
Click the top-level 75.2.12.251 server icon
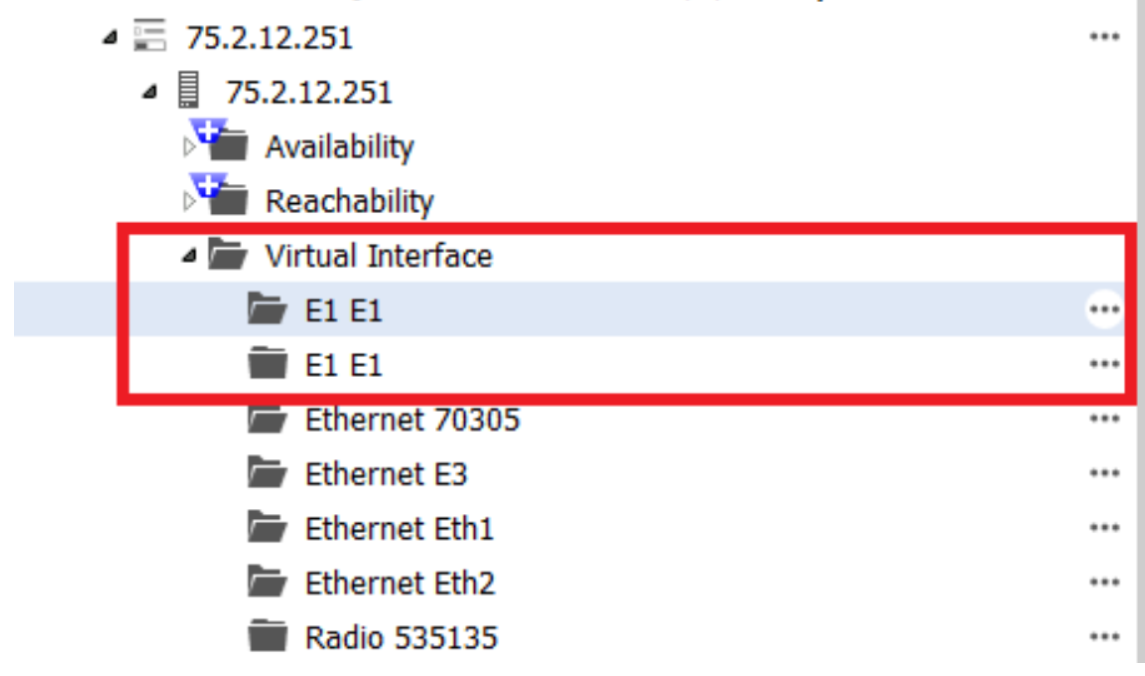tap(150, 39)
